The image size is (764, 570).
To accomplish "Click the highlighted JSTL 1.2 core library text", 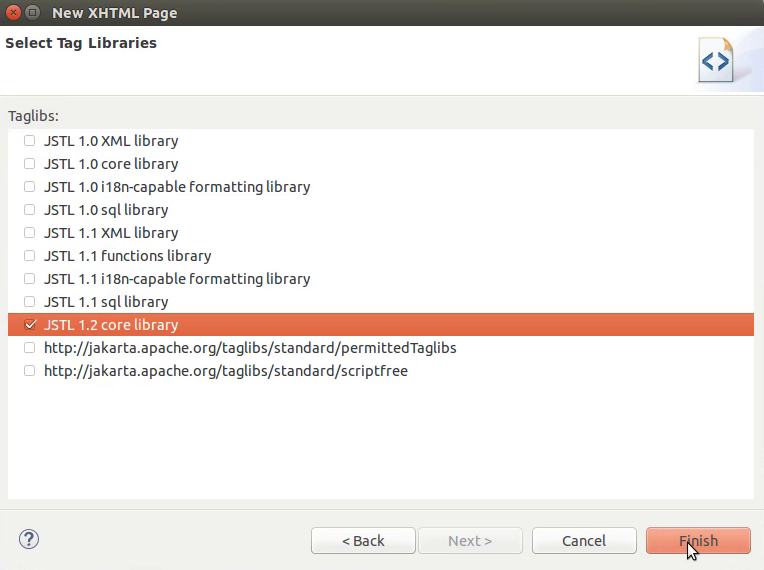I will point(111,324).
